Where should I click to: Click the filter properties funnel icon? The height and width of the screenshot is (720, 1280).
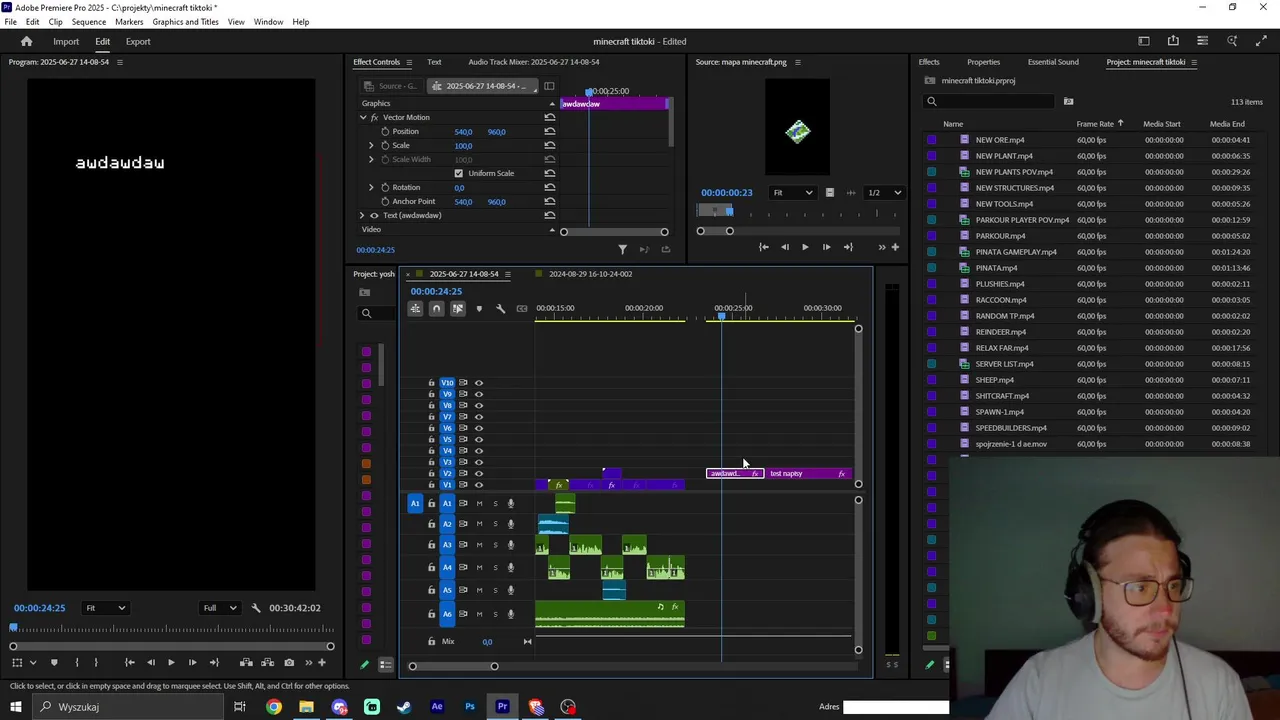pos(622,249)
